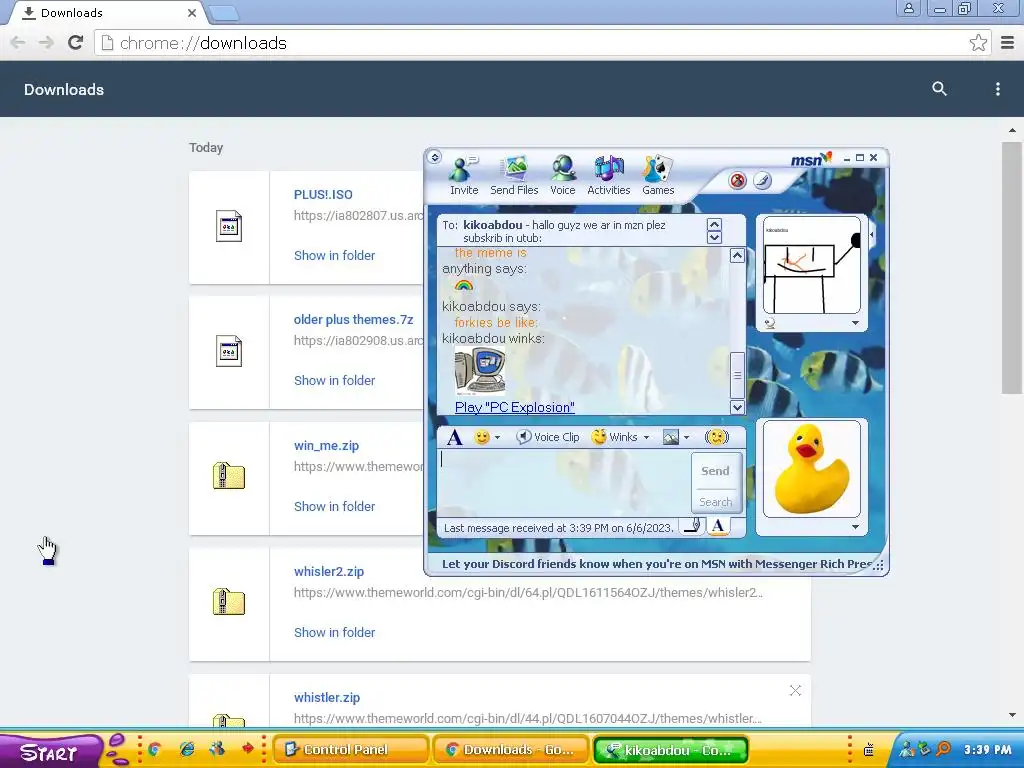Click the chat history scroll up arrow
Image resolution: width=1024 pixels, height=768 pixels.
(x=737, y=255)
